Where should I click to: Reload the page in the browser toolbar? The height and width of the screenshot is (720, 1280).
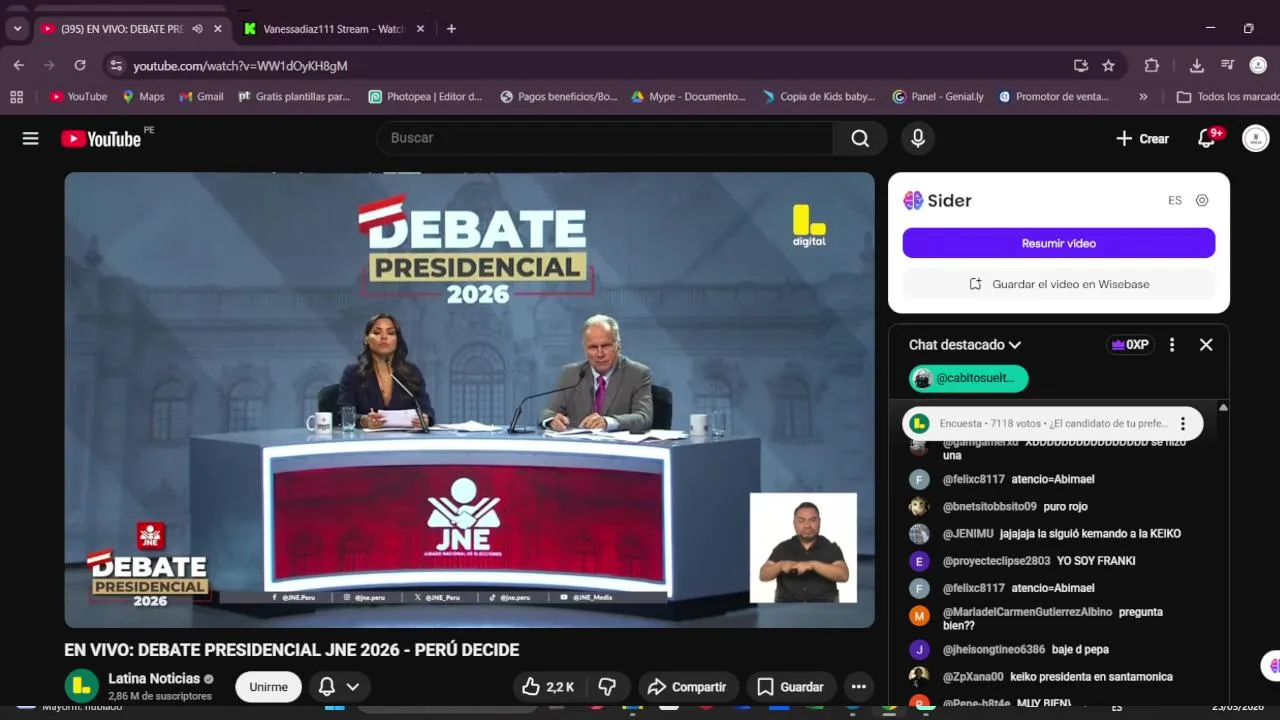tap(80, 65)
